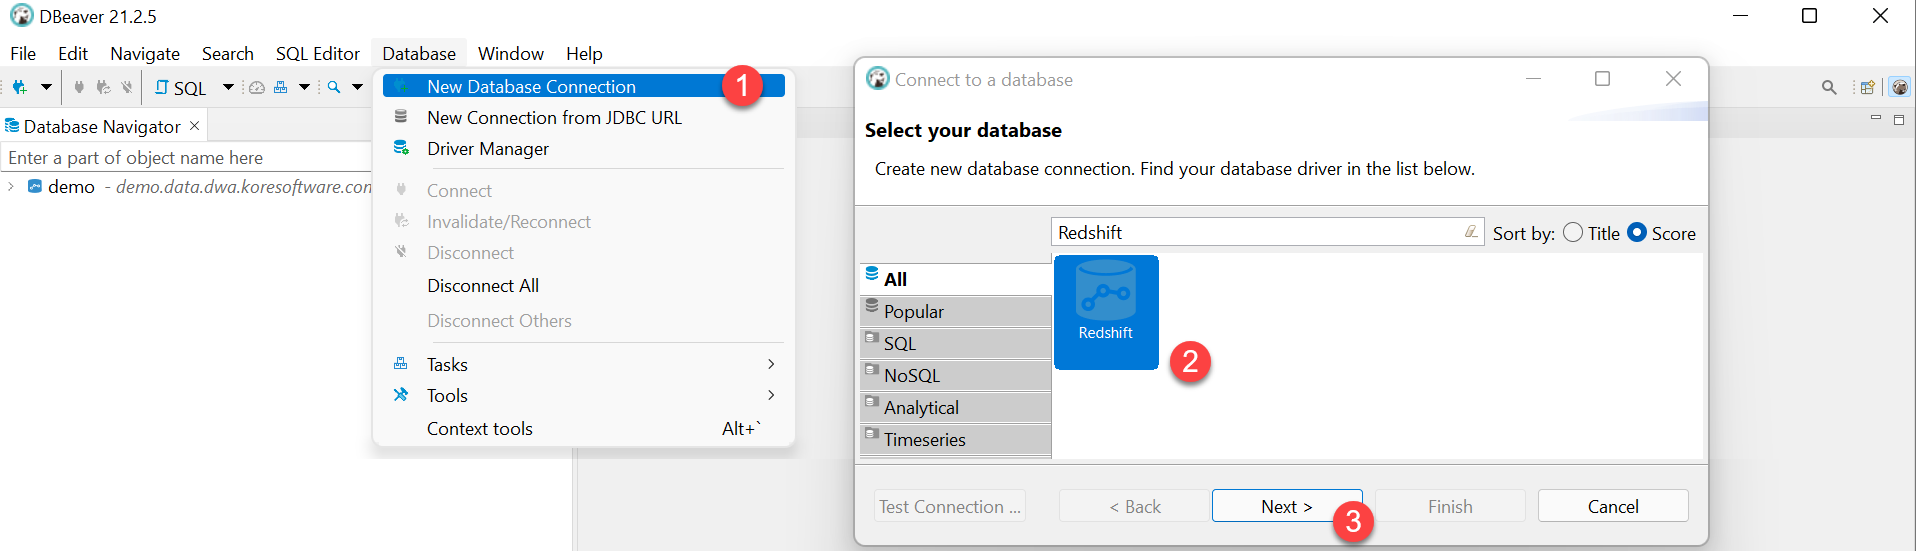Select the Popular driver category
This screenshot has width=1916, height=551.
pos(955,311)
